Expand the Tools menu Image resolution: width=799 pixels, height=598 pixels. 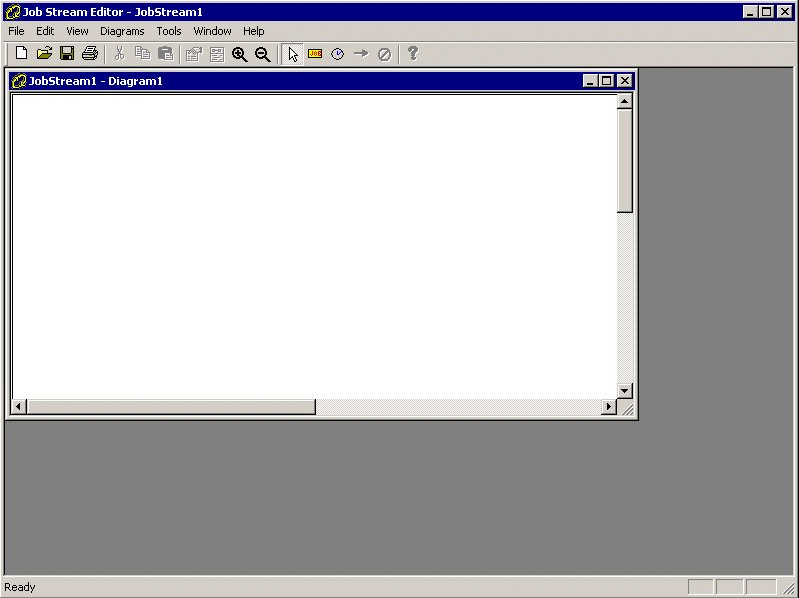tap(169, 31)
